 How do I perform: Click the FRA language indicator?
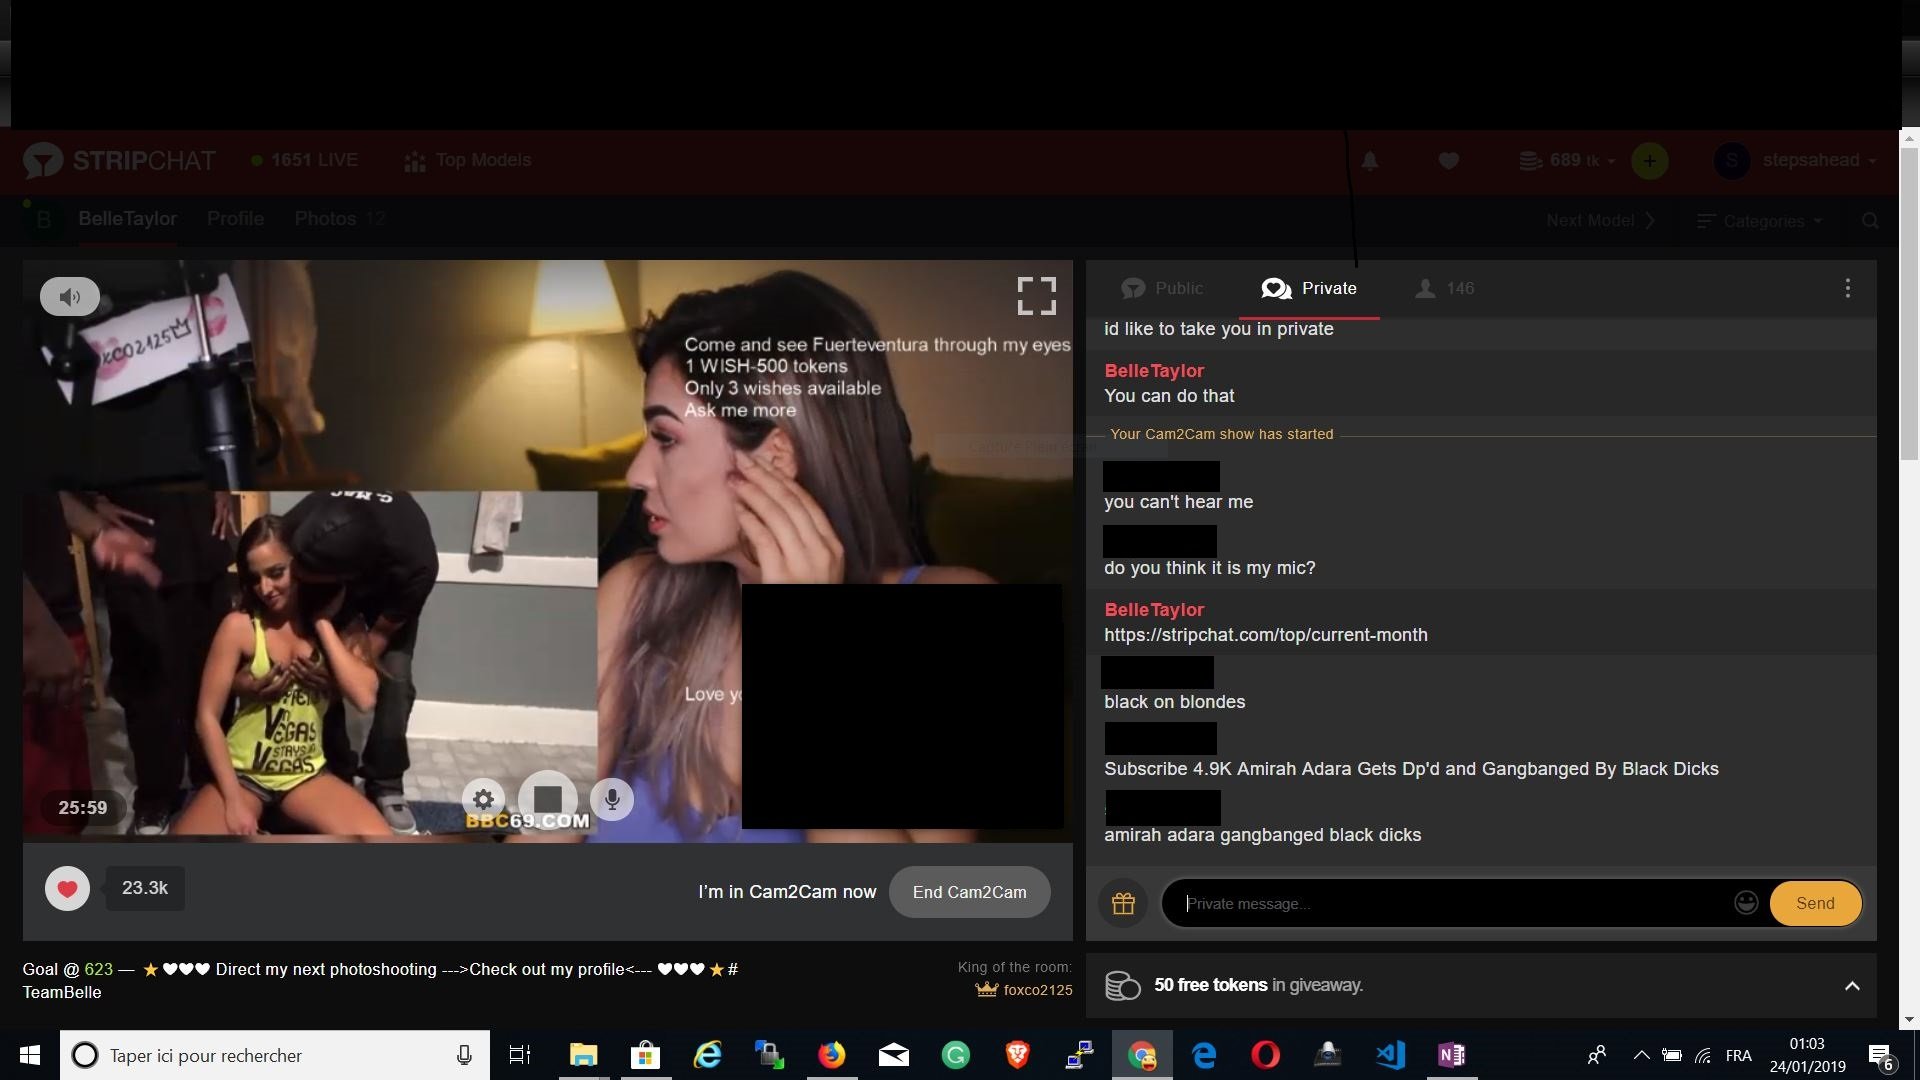click(x=1738, y=1056)
